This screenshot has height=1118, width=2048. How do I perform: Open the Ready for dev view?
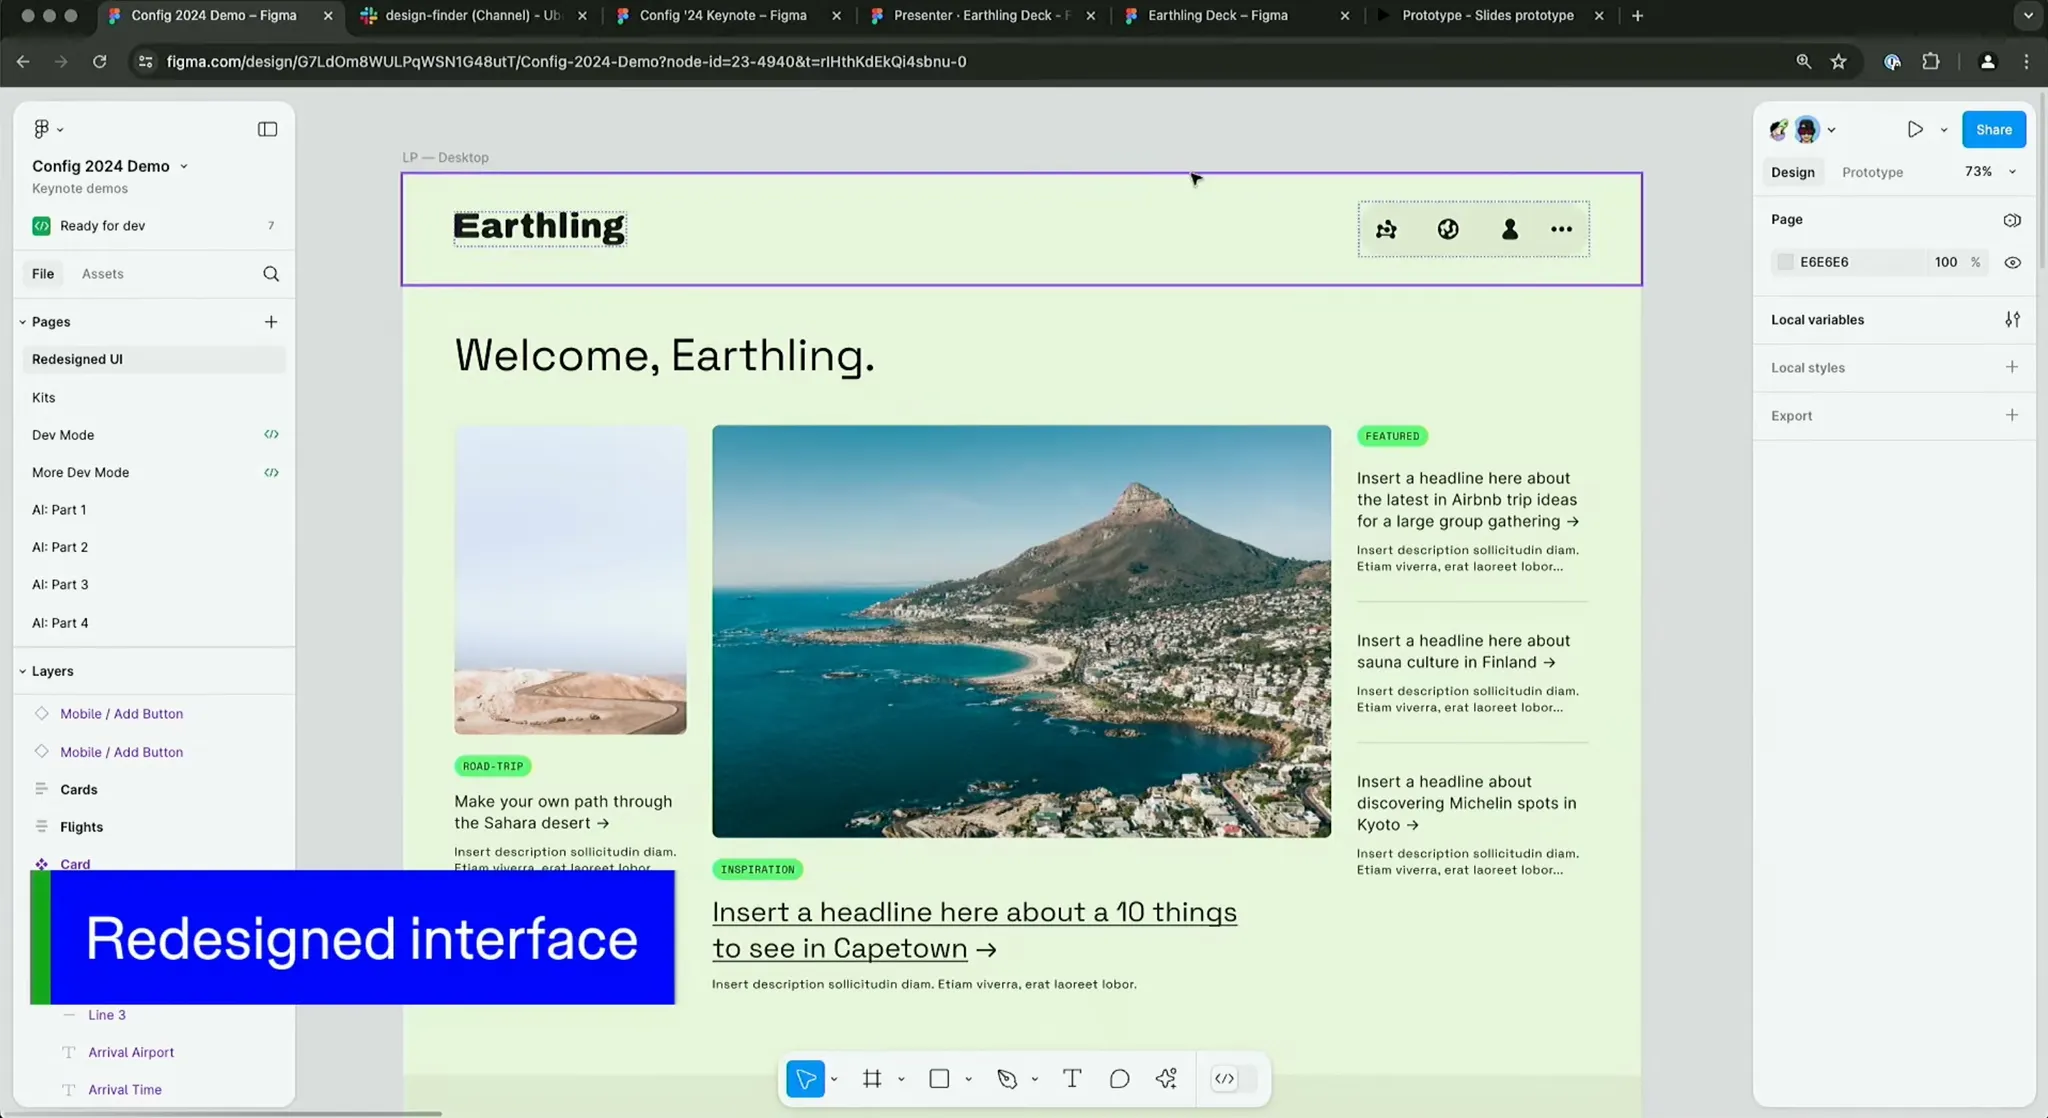102,226
